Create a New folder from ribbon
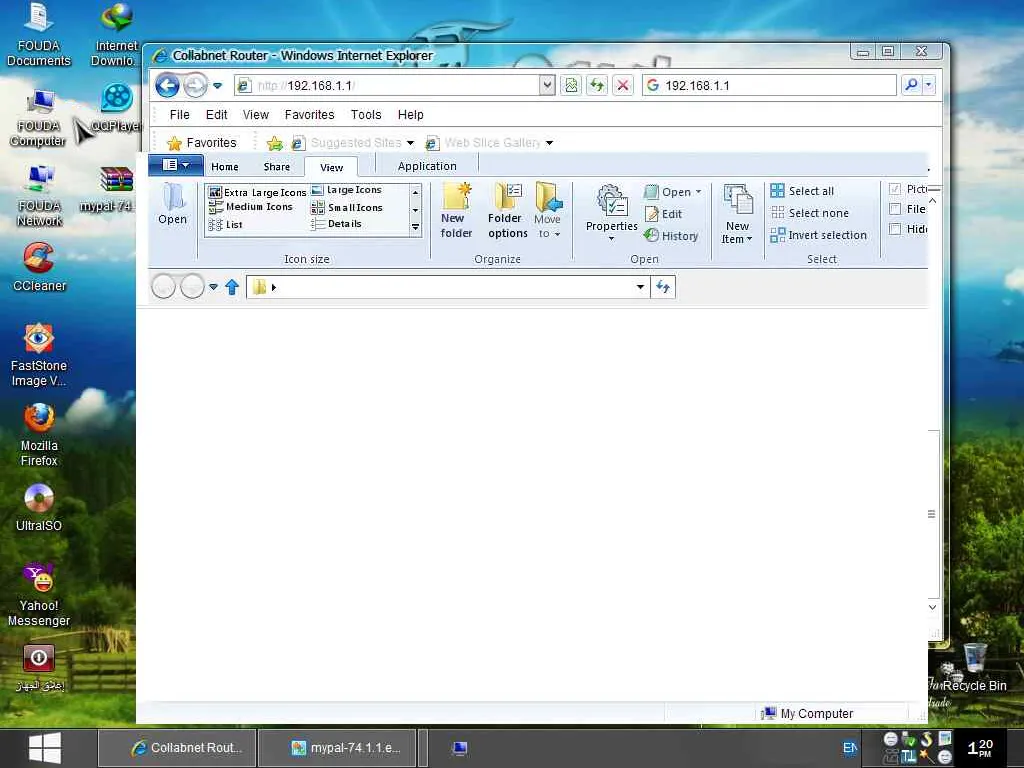 pos(456,211)
